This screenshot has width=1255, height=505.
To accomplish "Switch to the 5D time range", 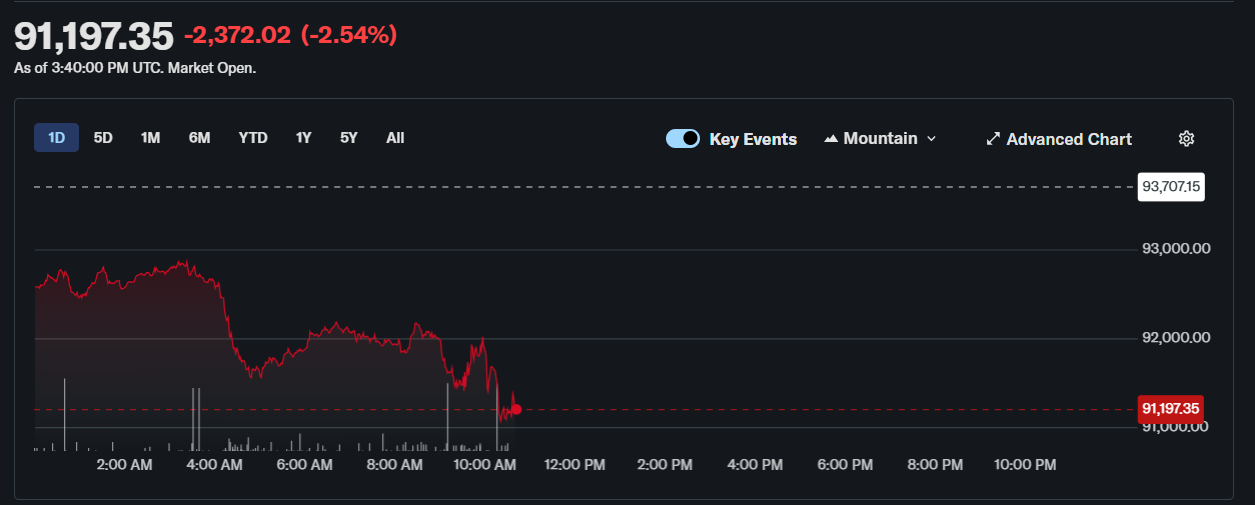I will tap(103, 138).
